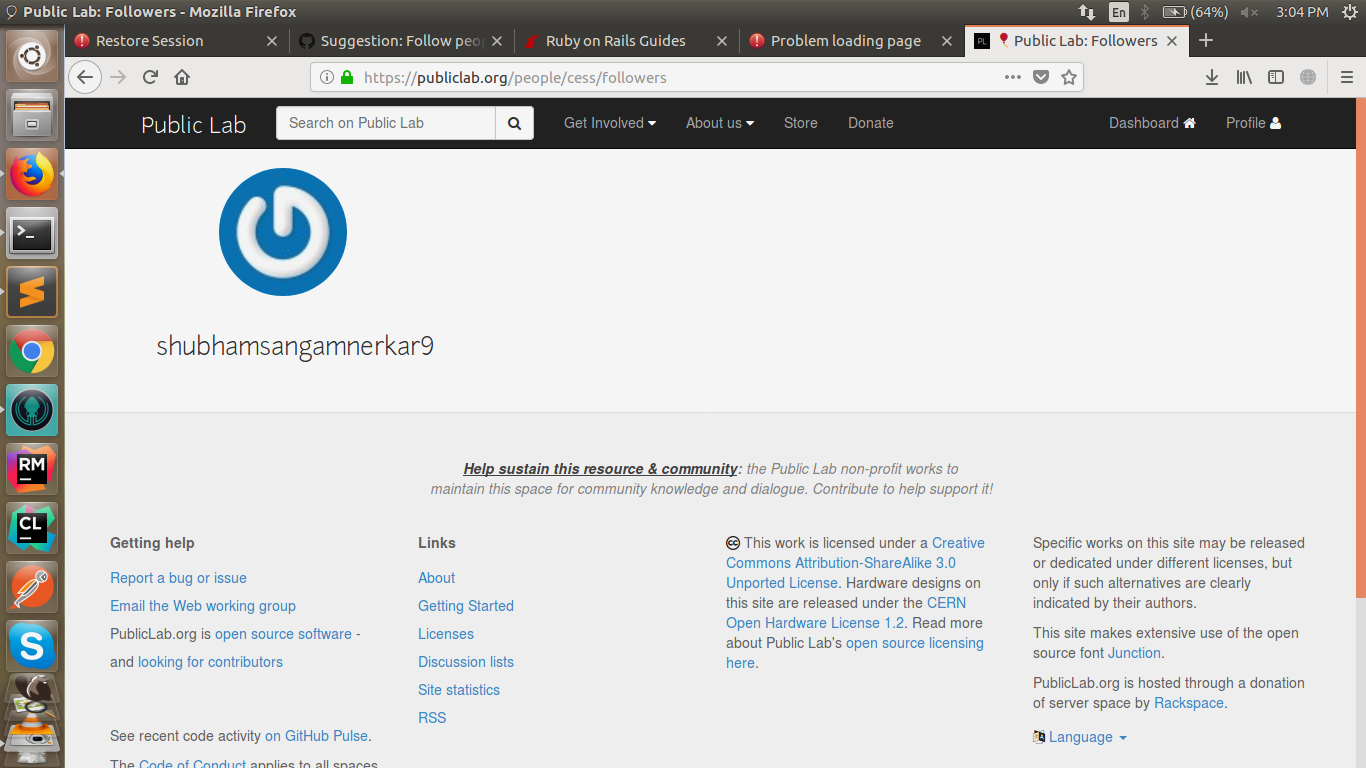Viewport: 1366px width, 768px height.
Task: Open the Profile page
Action: point(1253,123)
